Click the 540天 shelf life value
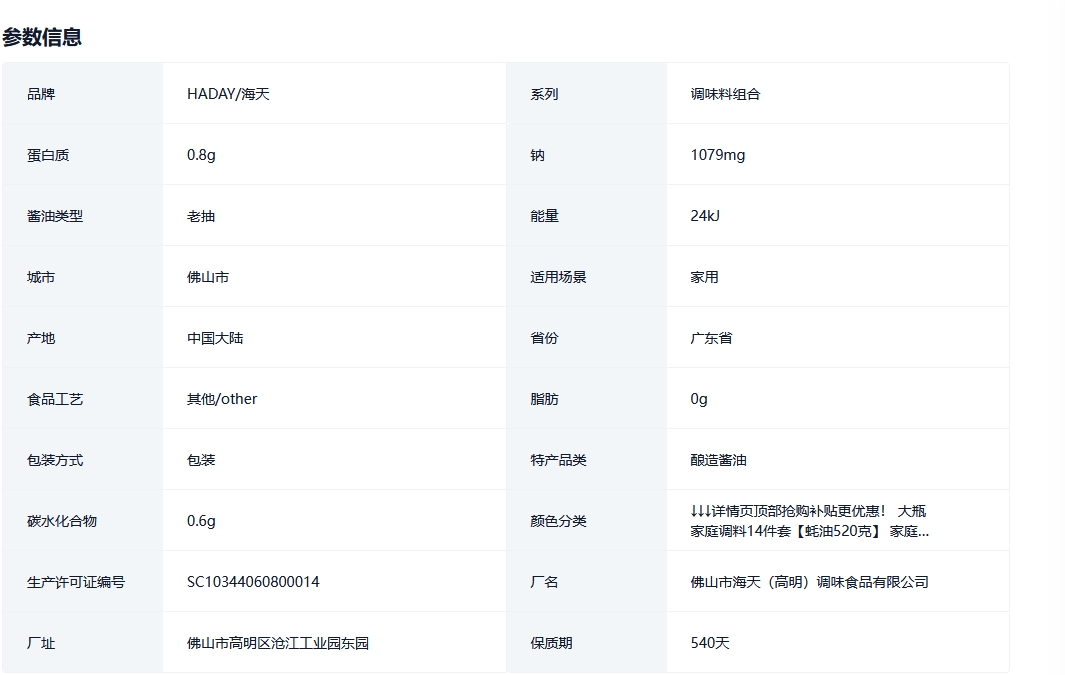The height and width of the screenshot is (675, 1065). coord(710,643)
